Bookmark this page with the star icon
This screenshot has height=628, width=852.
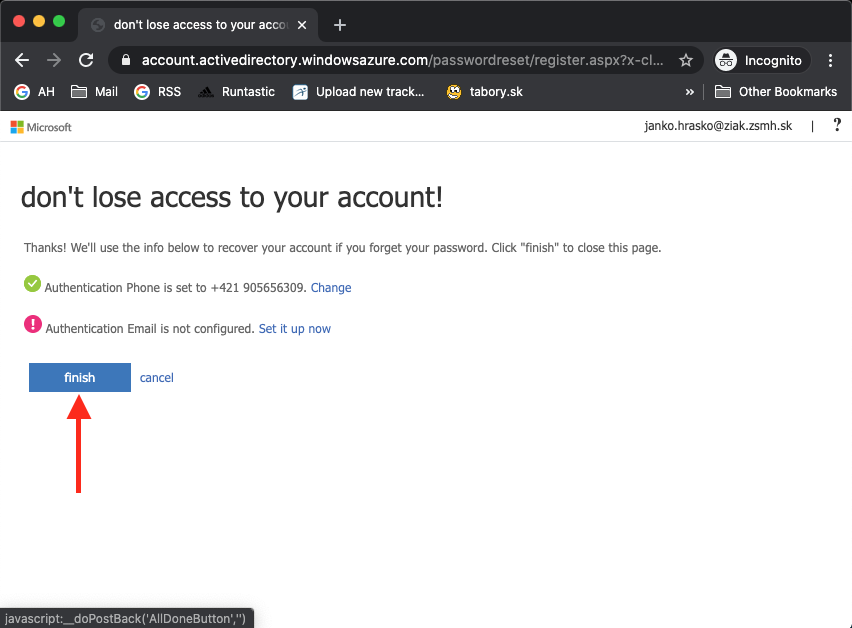pos(686,60)
